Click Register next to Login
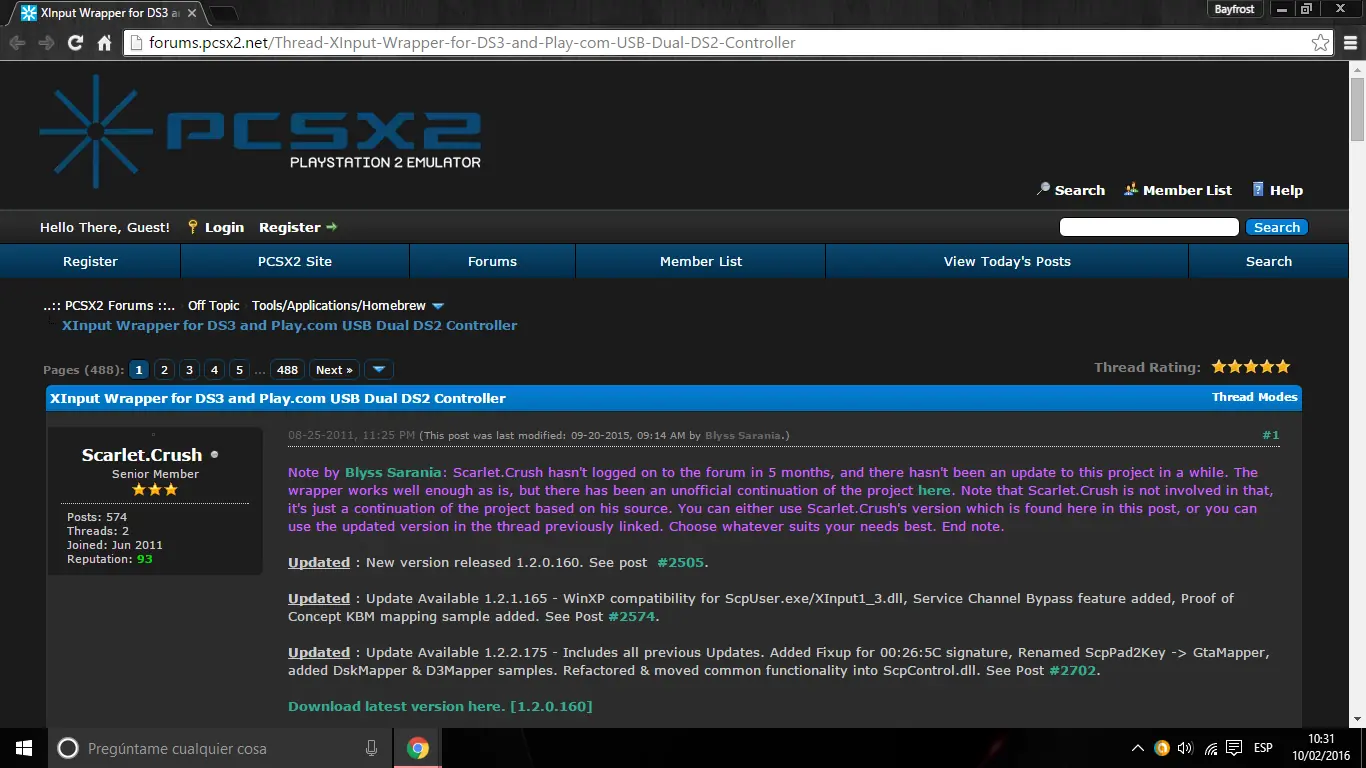This screenshot has width=1366, height=768. (x=290, y=227)
